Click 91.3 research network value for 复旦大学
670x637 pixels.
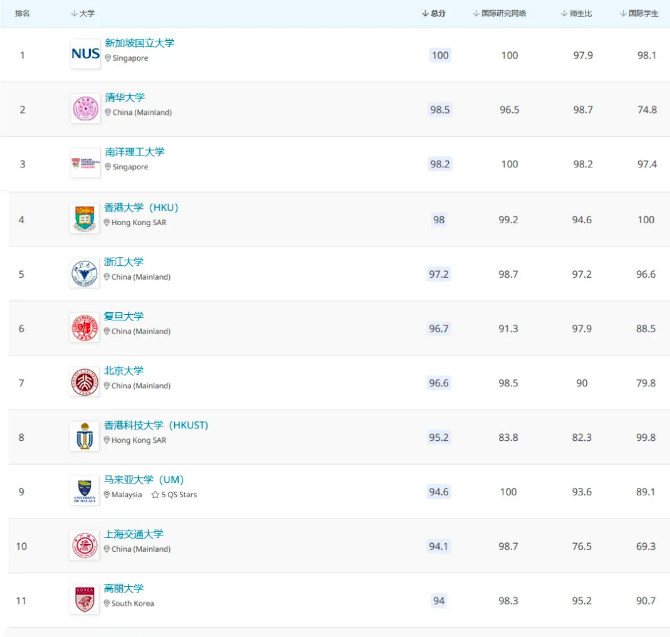508,329
